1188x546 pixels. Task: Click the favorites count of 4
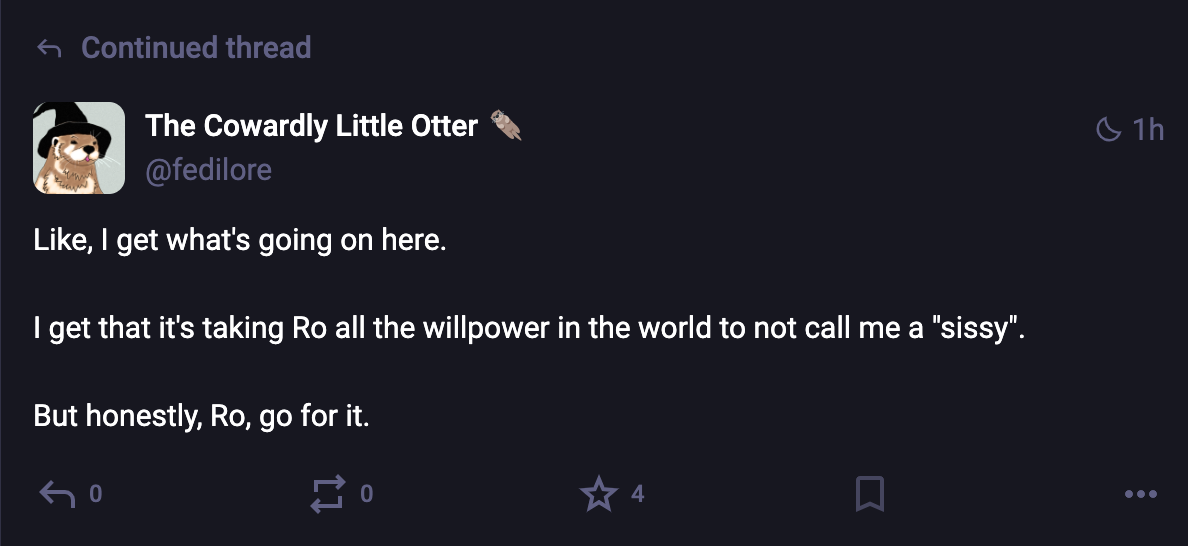pyautogui.click(x=637, y=494)
